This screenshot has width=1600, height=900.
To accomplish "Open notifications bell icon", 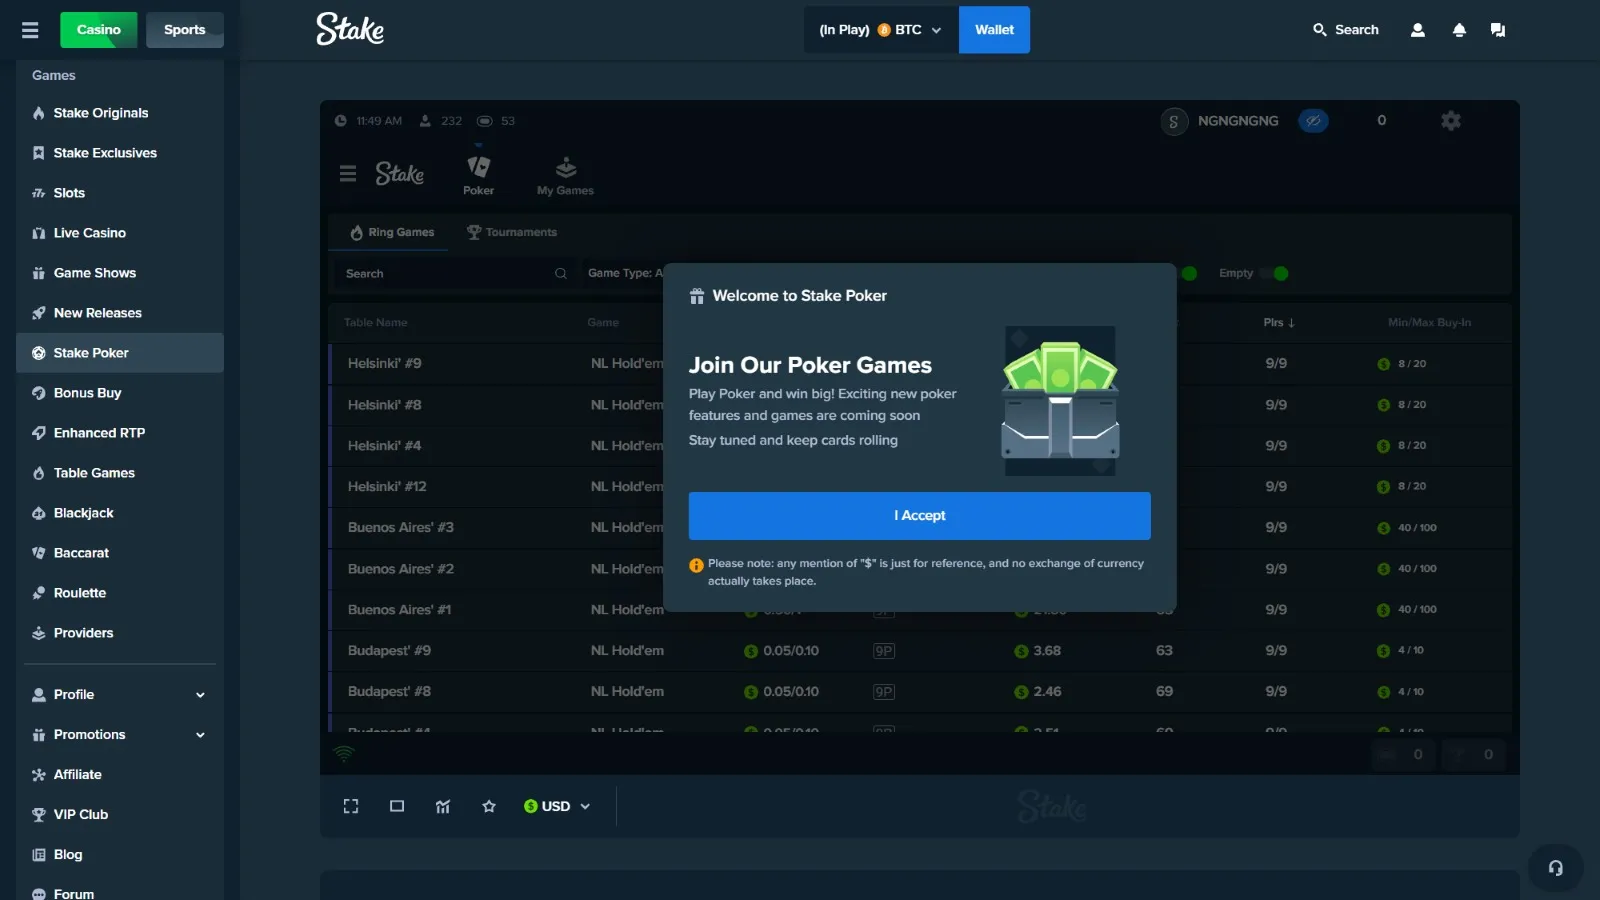I will [1459, 30].
